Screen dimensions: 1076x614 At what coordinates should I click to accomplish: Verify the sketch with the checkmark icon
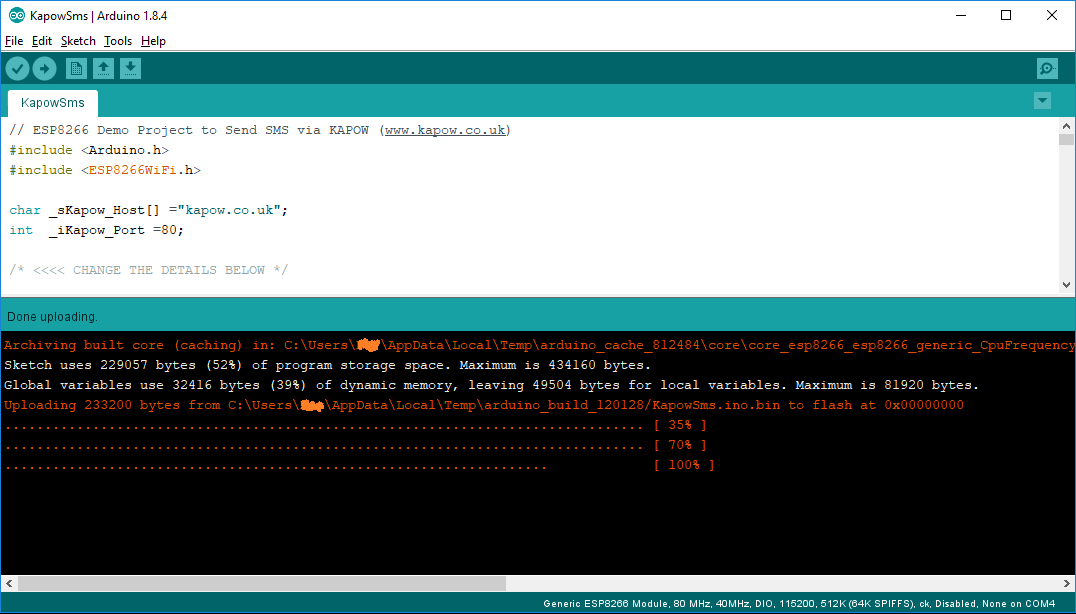[17, 68]
